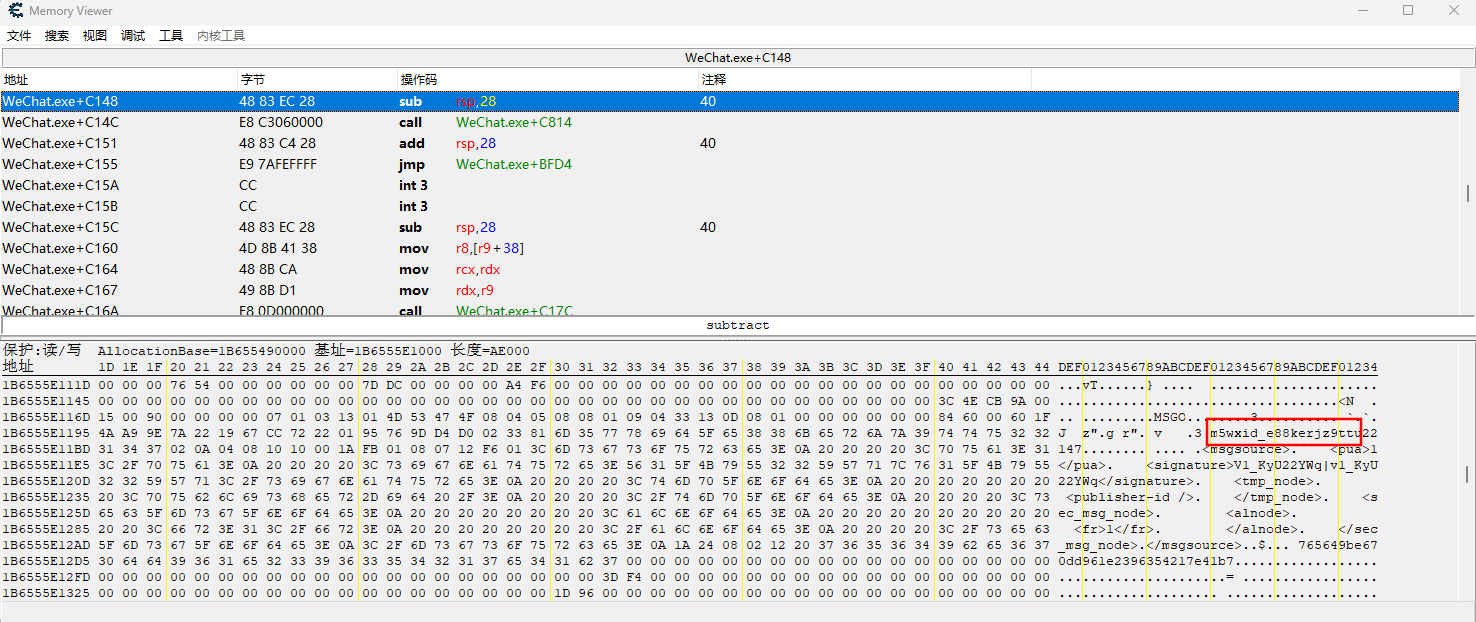
Task: Click the disassembler vertical scrollbar thumb
Action: (x=1467, y=194)
